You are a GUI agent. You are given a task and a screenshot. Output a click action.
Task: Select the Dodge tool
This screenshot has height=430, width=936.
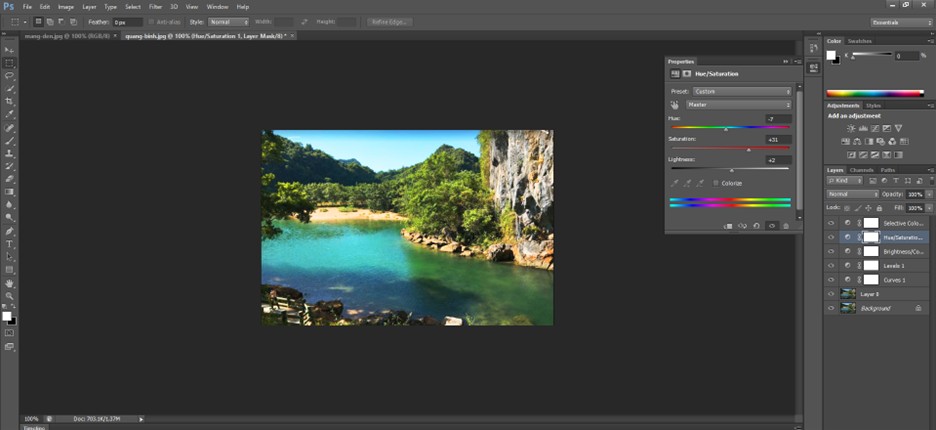[9, 218]
